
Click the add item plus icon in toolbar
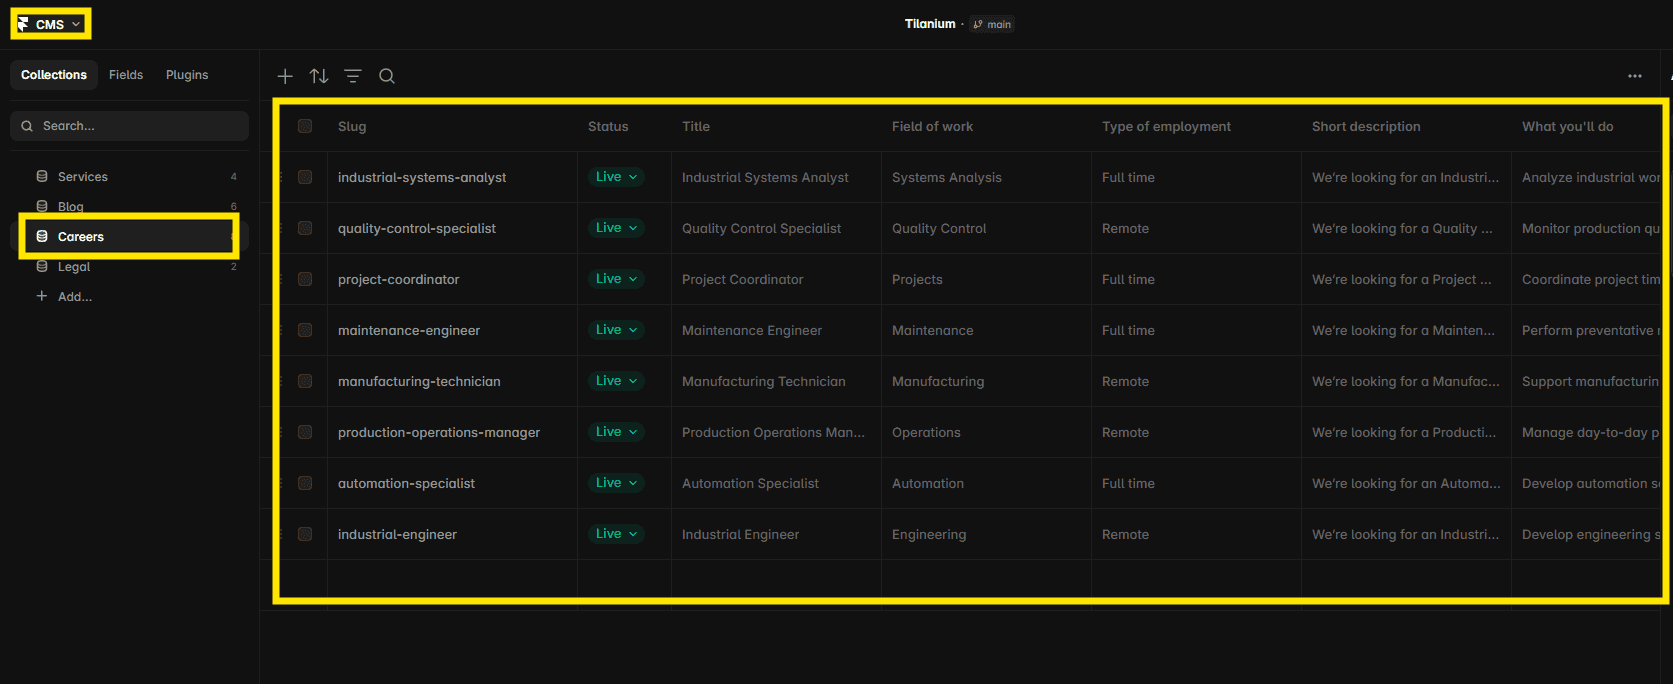285,76
